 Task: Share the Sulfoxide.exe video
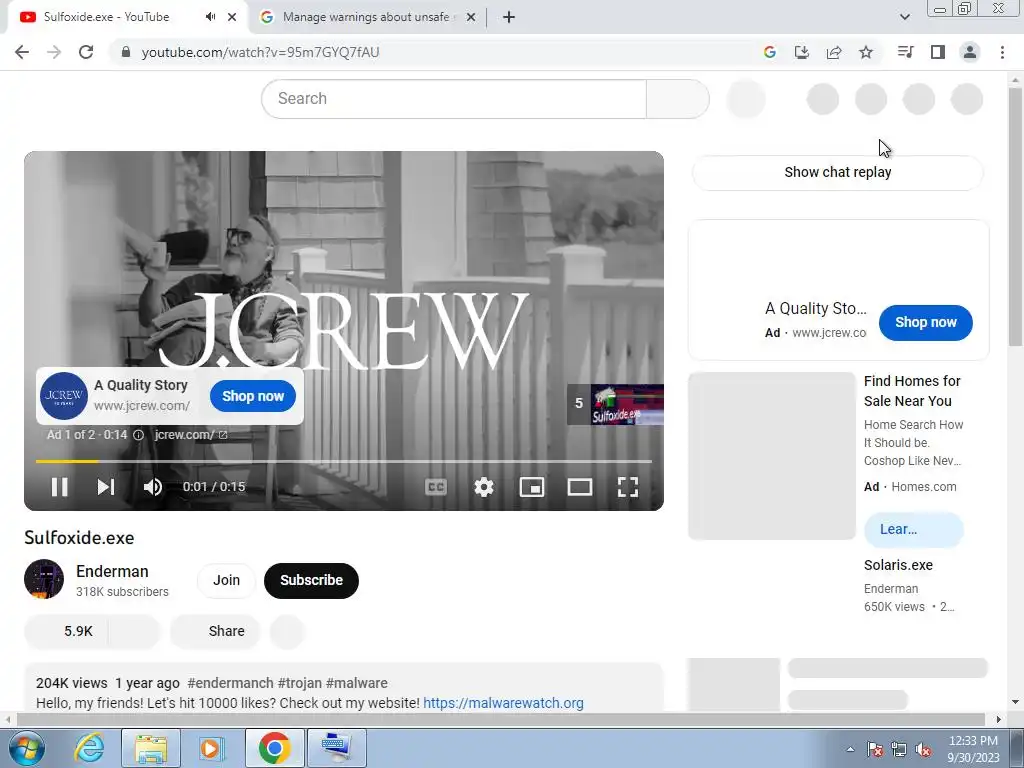(x=216, y=632)
